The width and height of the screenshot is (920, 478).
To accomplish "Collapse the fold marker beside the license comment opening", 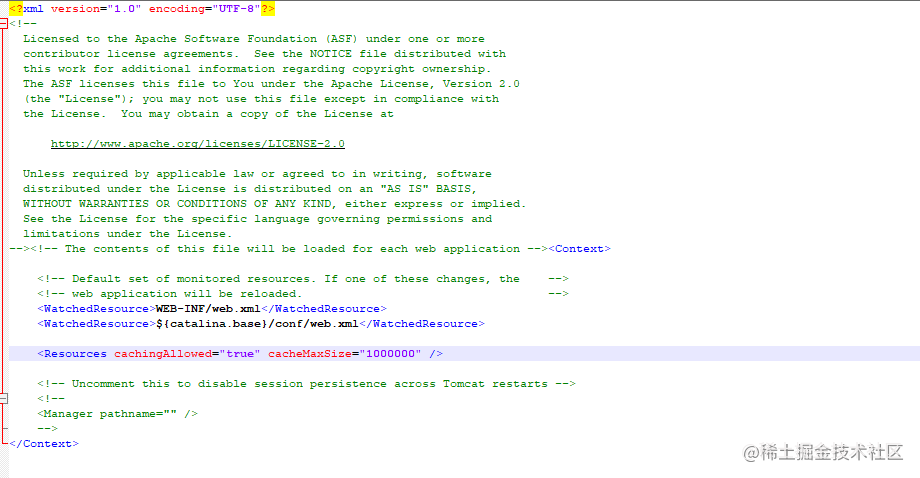I will pos(3,23).
